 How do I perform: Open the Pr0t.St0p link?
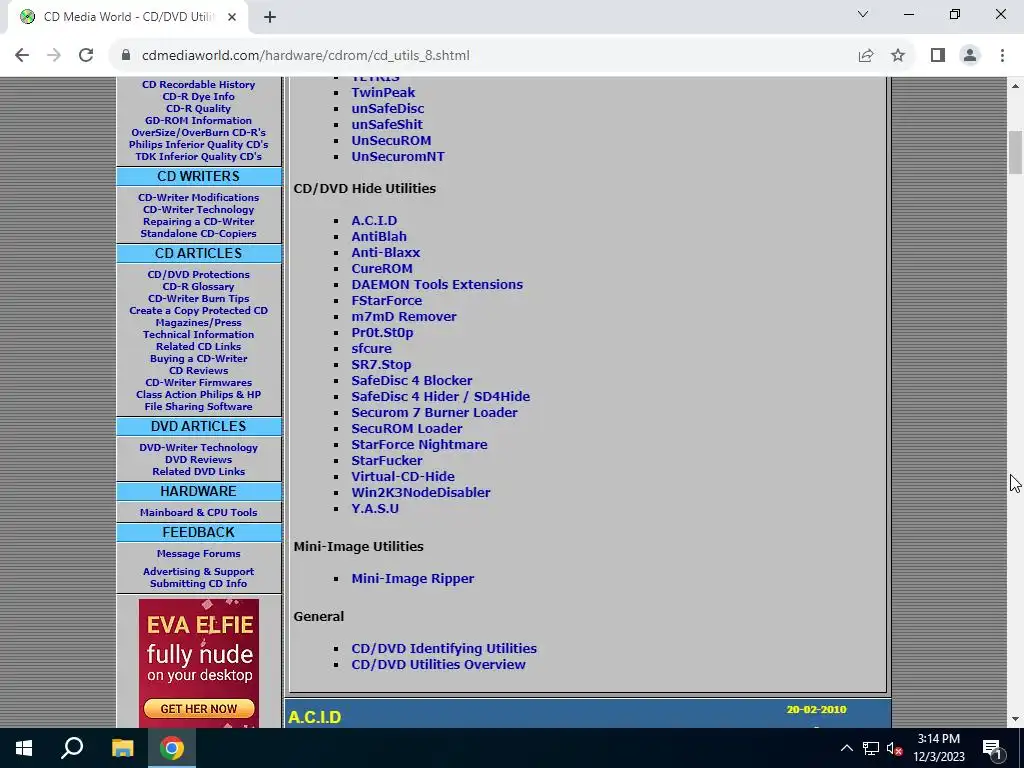pos(382,332)
